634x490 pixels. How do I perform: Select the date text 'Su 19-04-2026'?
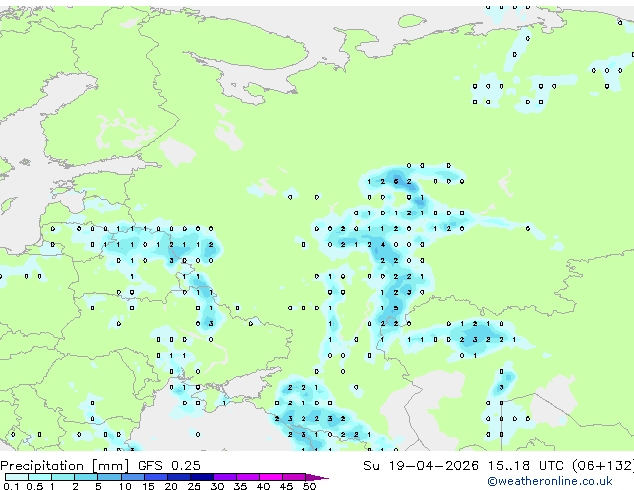(421, 466)
